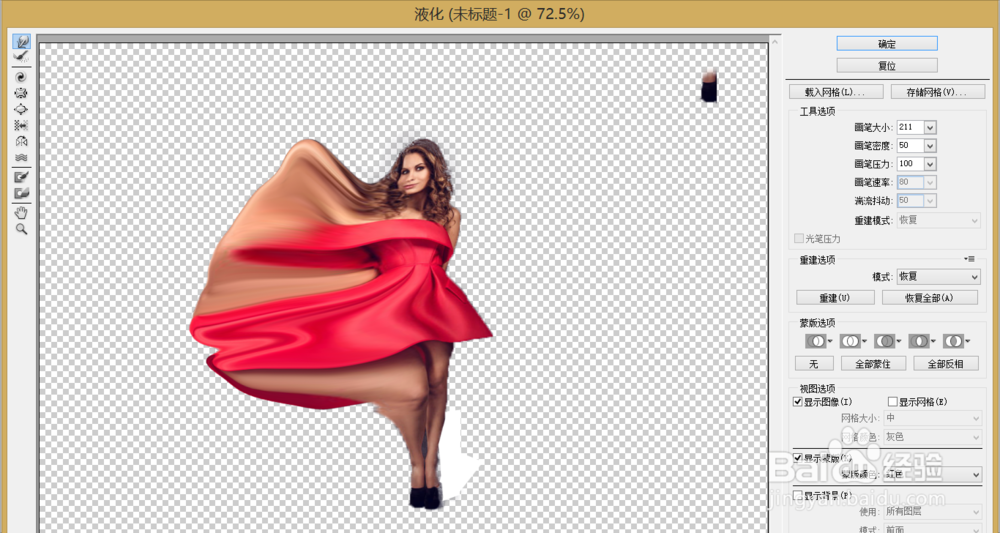Select the Pucker tool

coord(22,93)
